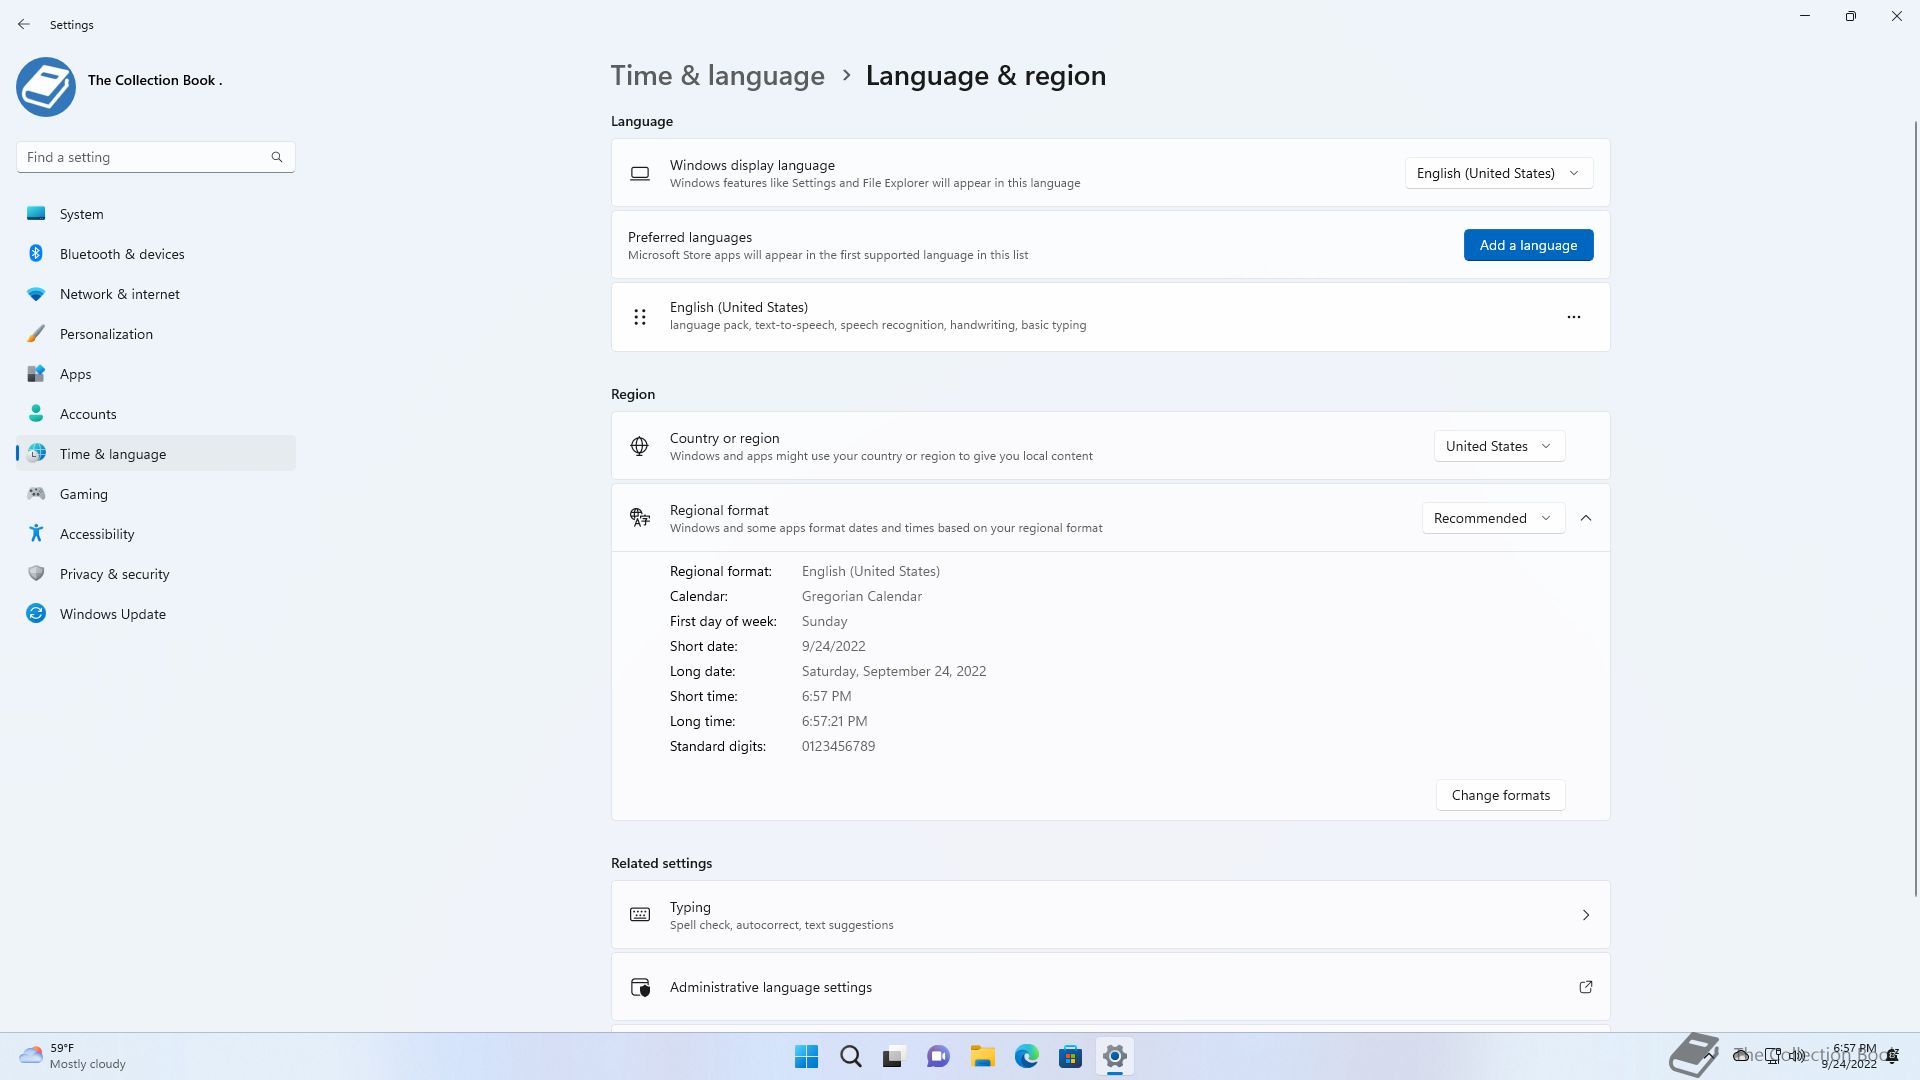The image size is (1920, 1080).
Task: Open Microsoft Store from taskbar
Action: (x=1070, y=1056)
